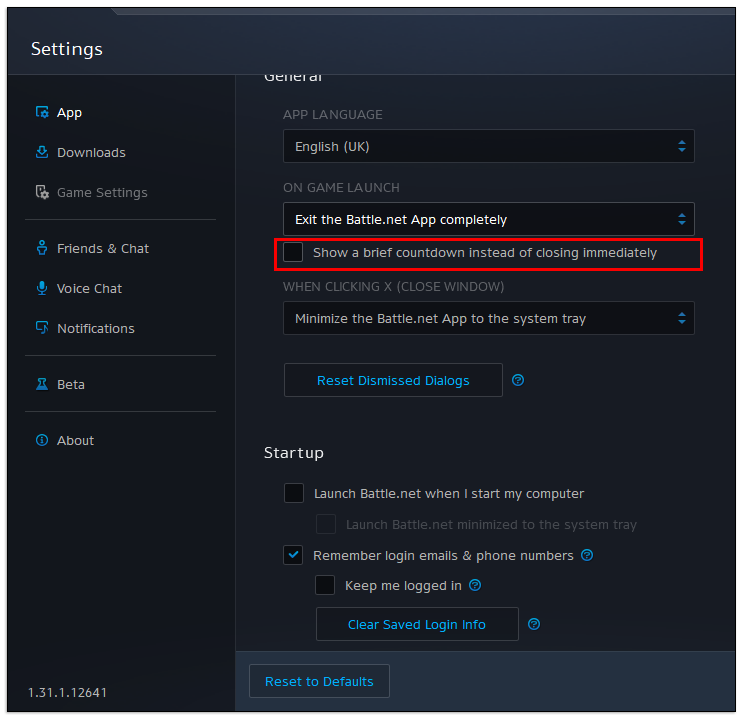Click help icon beside Keep me logged in
This screenshot has height=720, width=744.
click(475, 585)
